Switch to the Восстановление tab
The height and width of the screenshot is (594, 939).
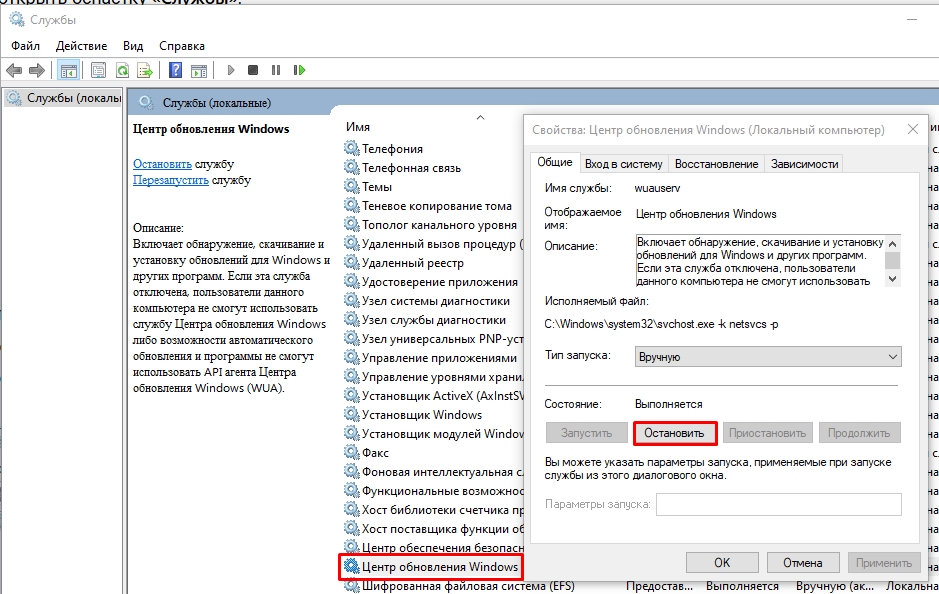point(716,164)
